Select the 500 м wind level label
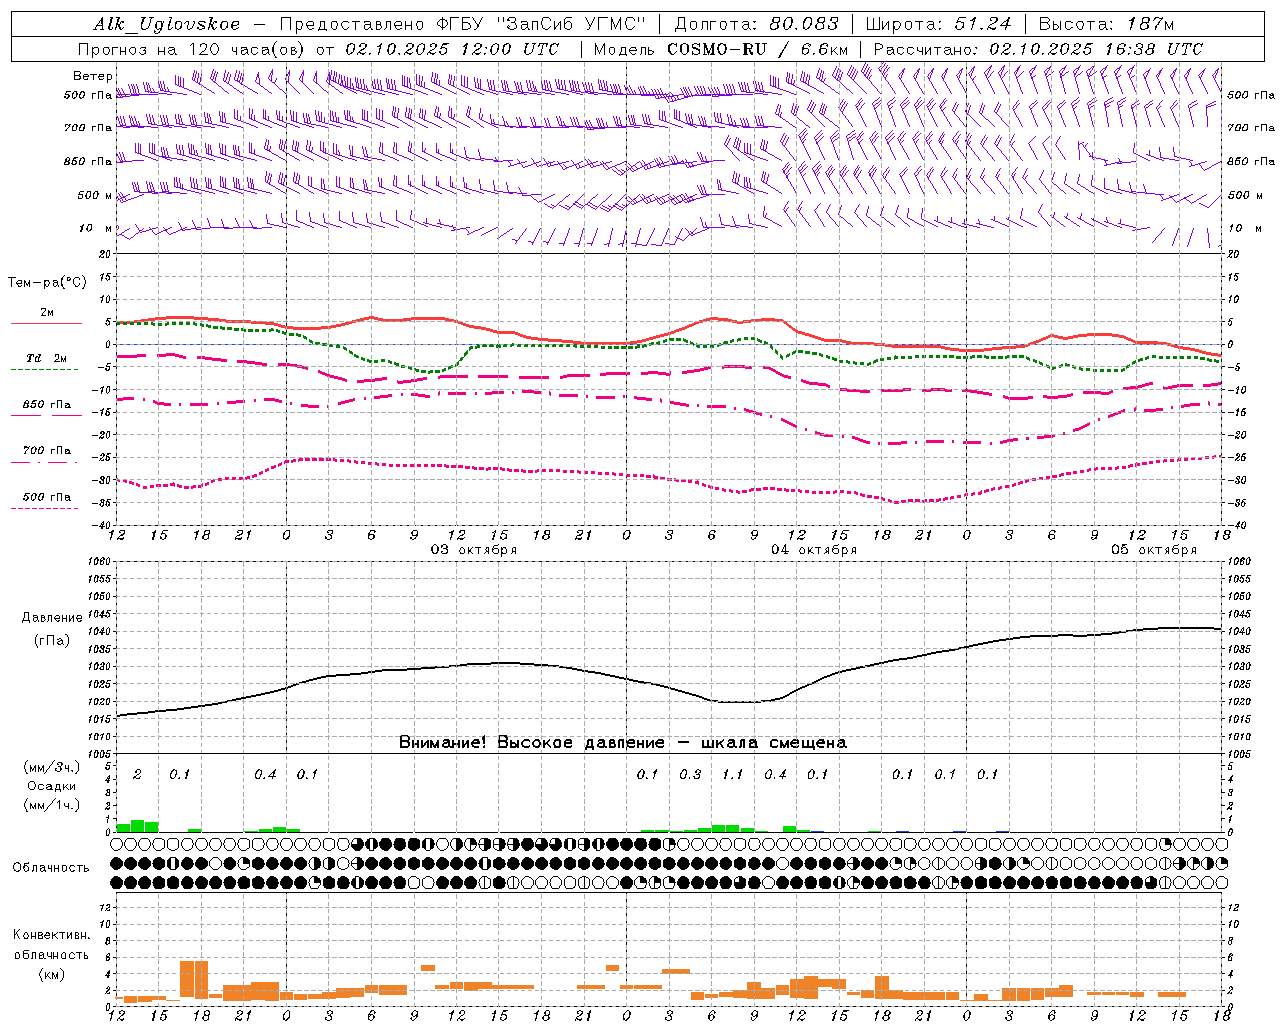The width and height of the screenshot is (1280, 1024). point(95,195)
